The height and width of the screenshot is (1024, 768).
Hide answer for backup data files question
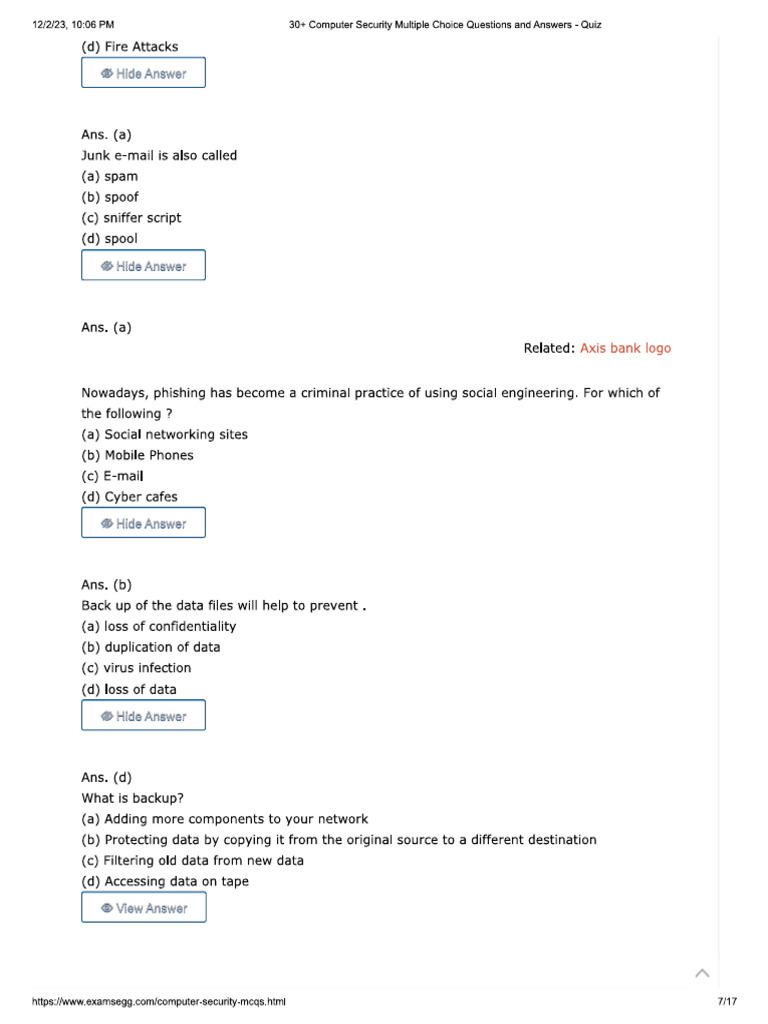[143, 716]
